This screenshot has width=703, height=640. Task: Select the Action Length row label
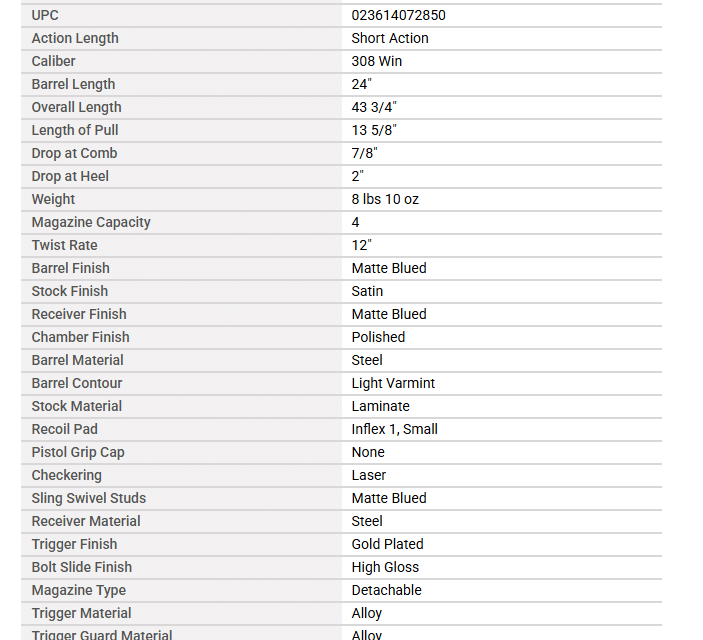[75, 38]
